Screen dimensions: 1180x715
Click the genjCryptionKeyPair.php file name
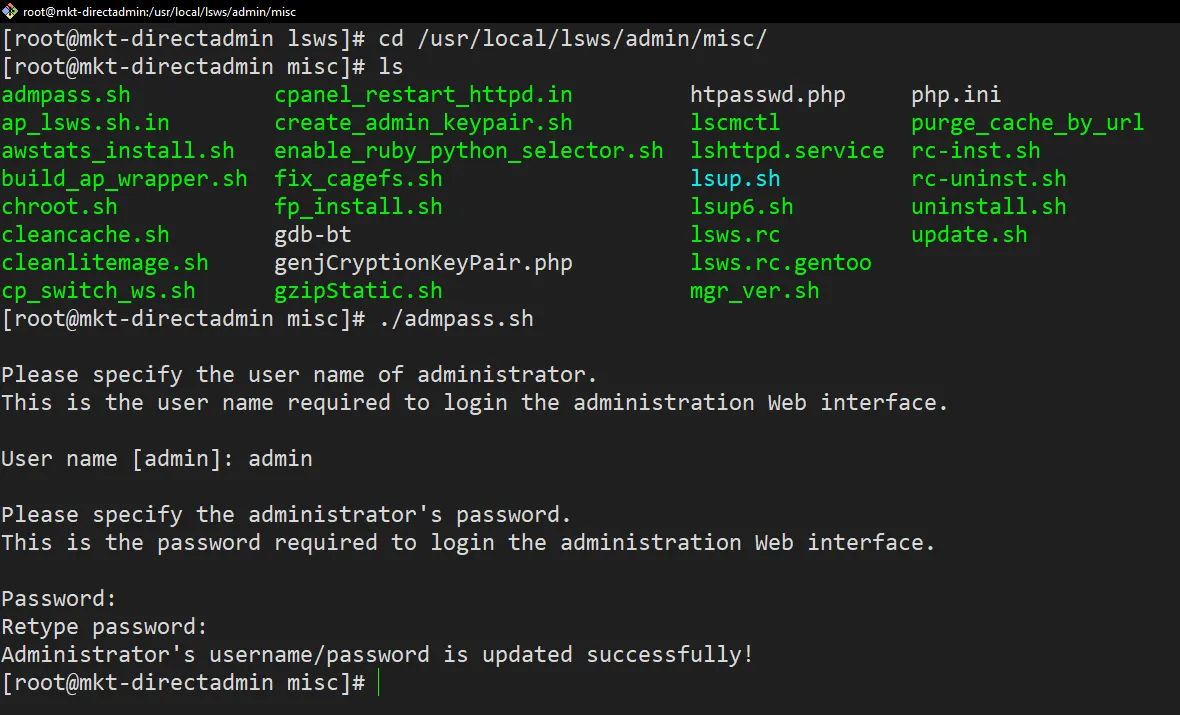pyautogui.click(x=424, y=263)
